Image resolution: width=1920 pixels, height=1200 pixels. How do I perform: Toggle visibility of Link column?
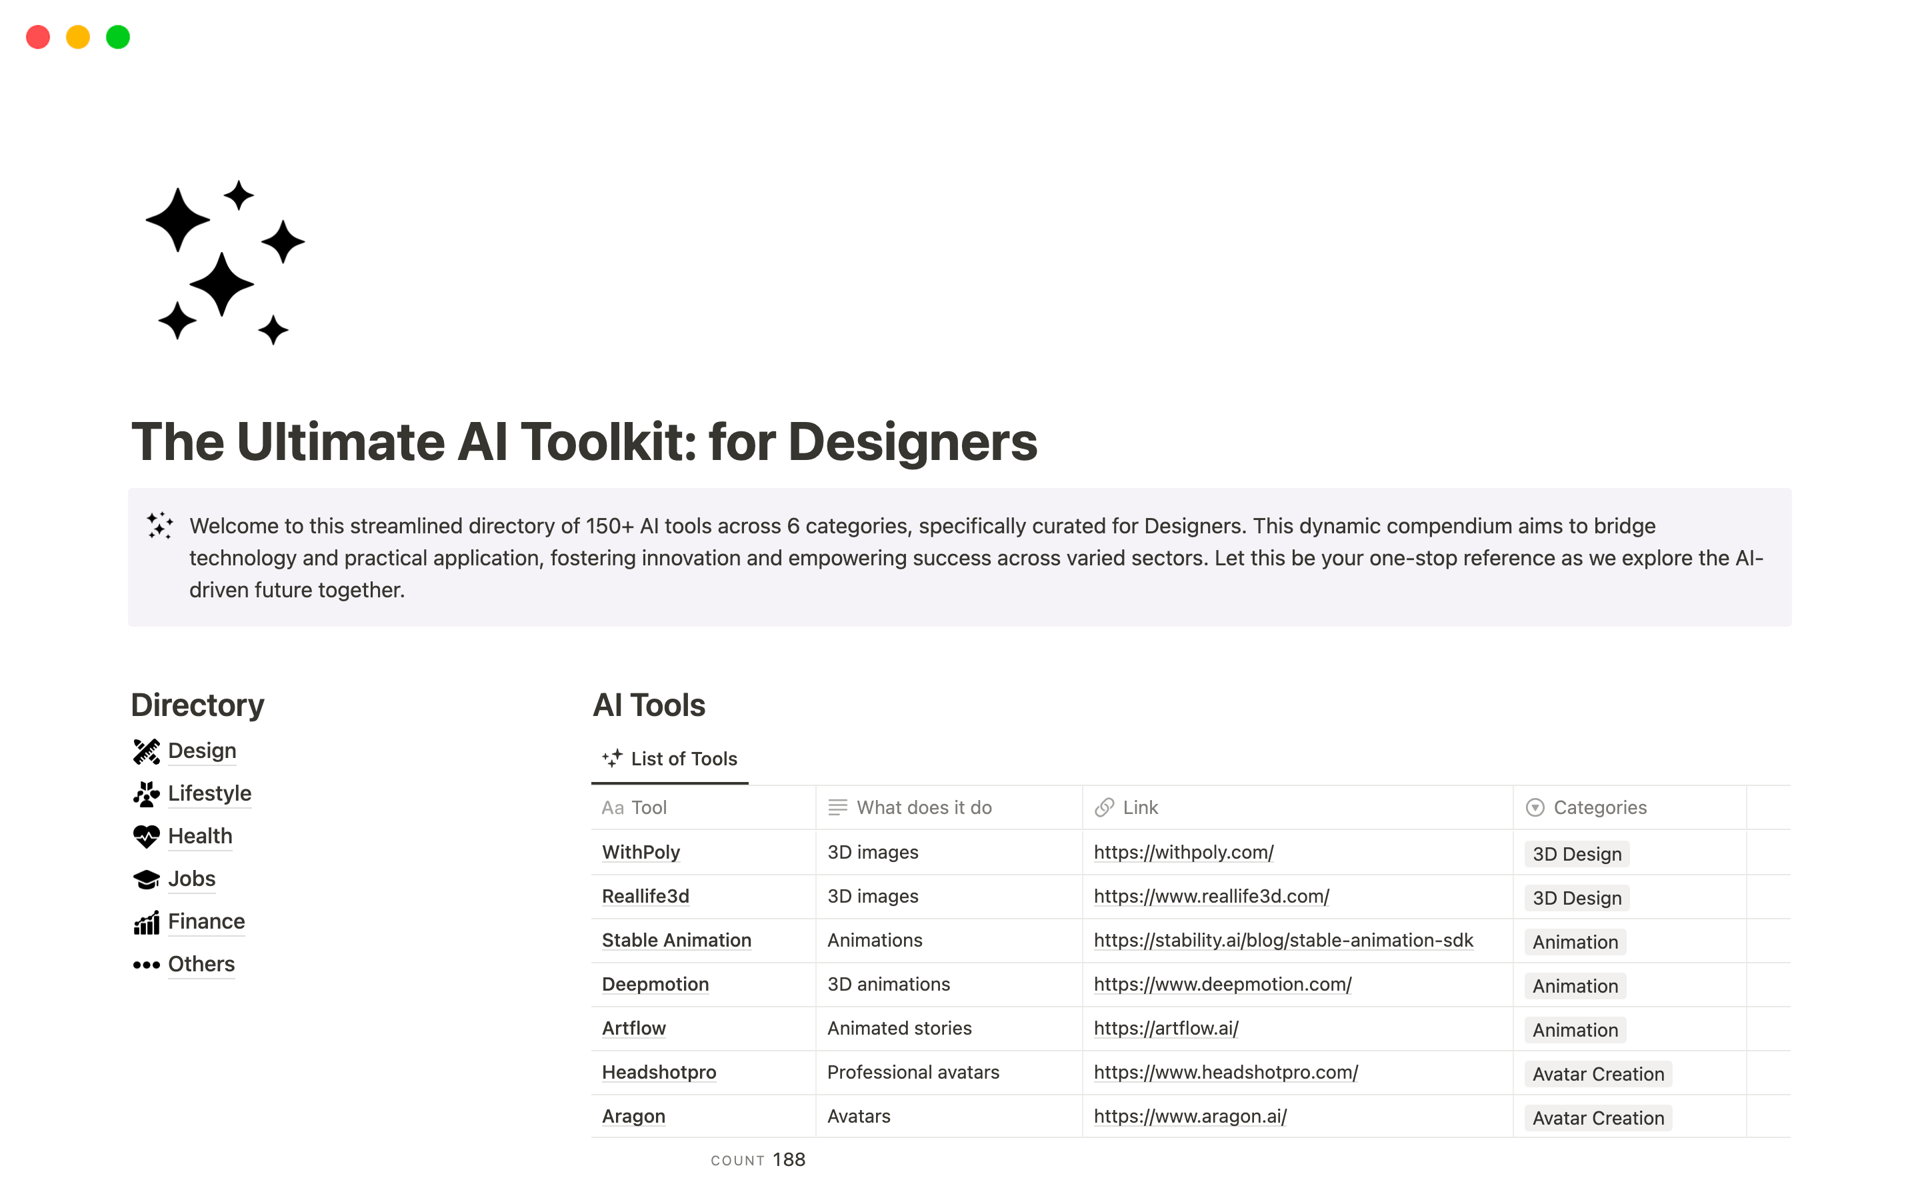(1142, 806)
